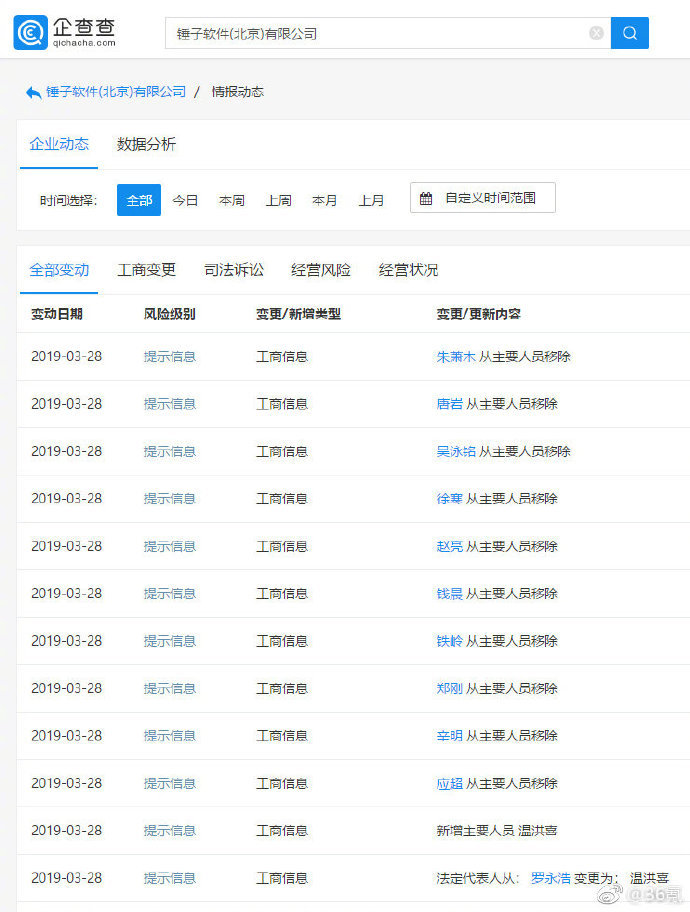Clear the search field with the X icon

596,33
